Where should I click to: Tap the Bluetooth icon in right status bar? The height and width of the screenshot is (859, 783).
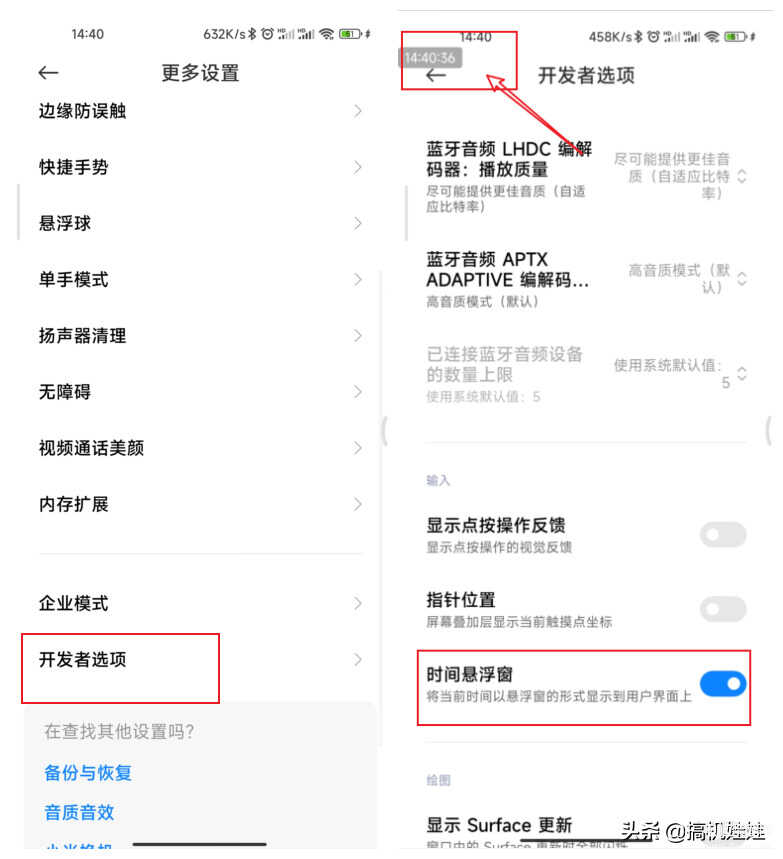tap(638, 37)
